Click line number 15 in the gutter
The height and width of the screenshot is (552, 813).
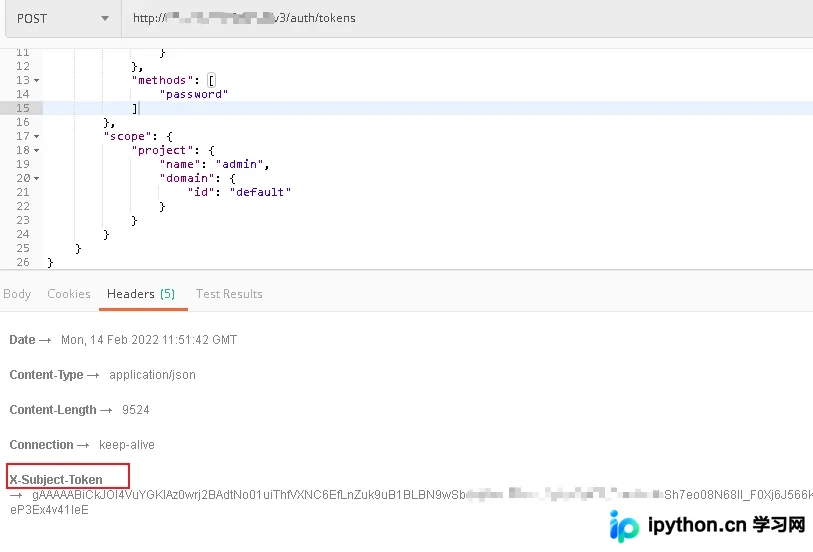23,108
